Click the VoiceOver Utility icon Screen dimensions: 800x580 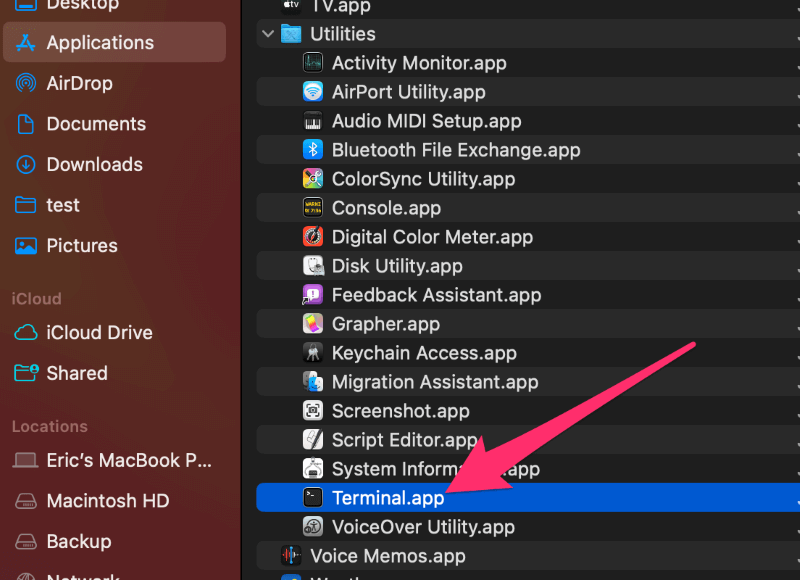coord(313,527)
